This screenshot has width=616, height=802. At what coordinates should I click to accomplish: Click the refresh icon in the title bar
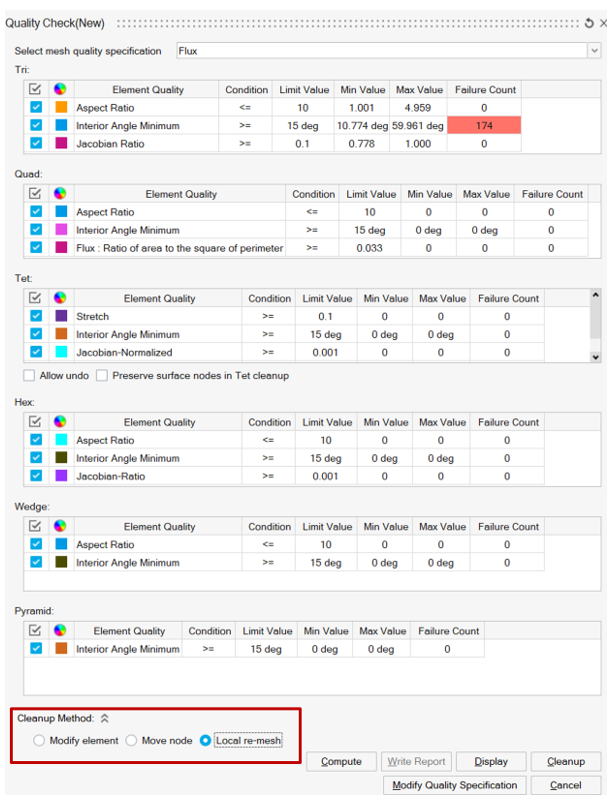click(x=588, y=23)
